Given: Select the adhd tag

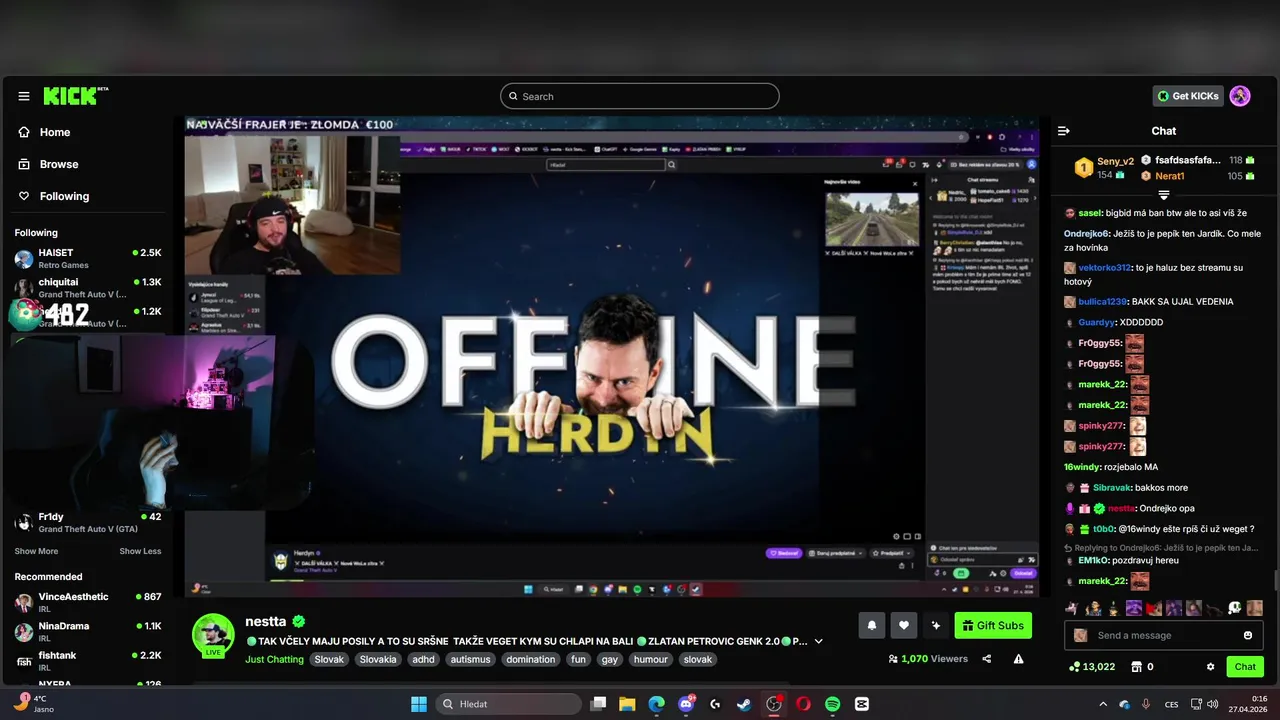Looking at the screenshot, I should tap(424, 660).
